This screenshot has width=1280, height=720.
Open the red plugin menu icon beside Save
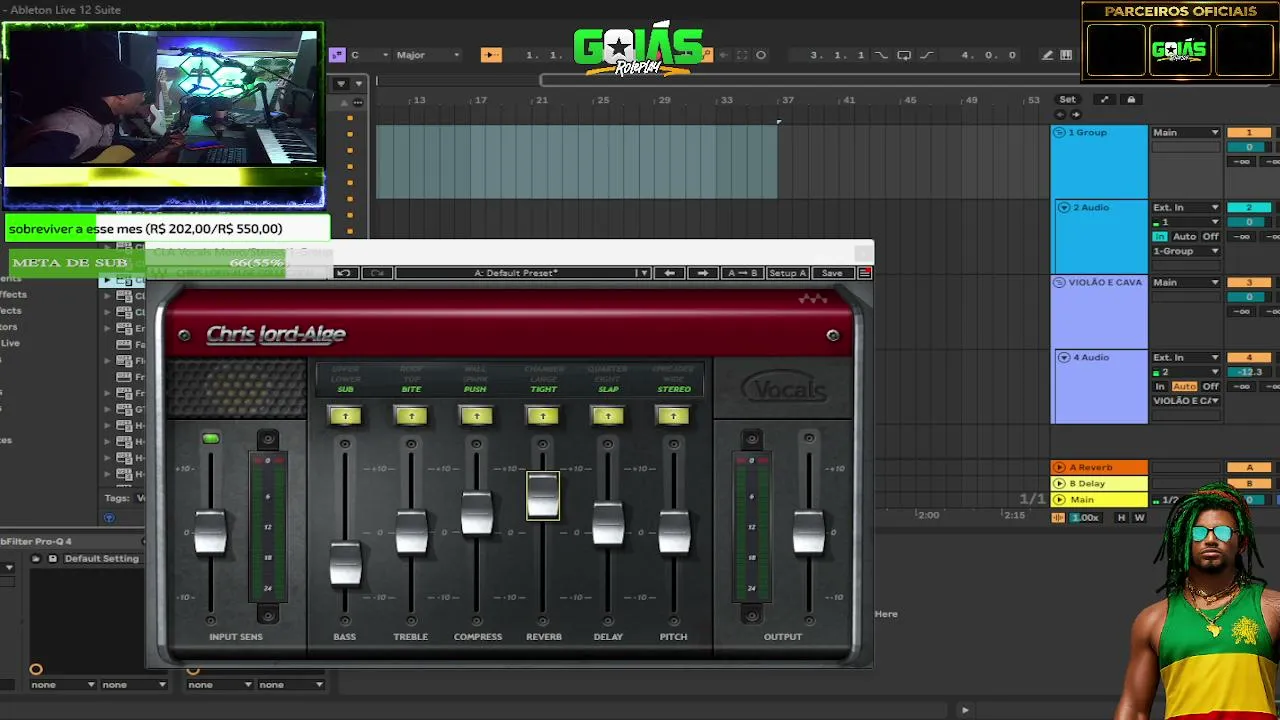point(865,273)
